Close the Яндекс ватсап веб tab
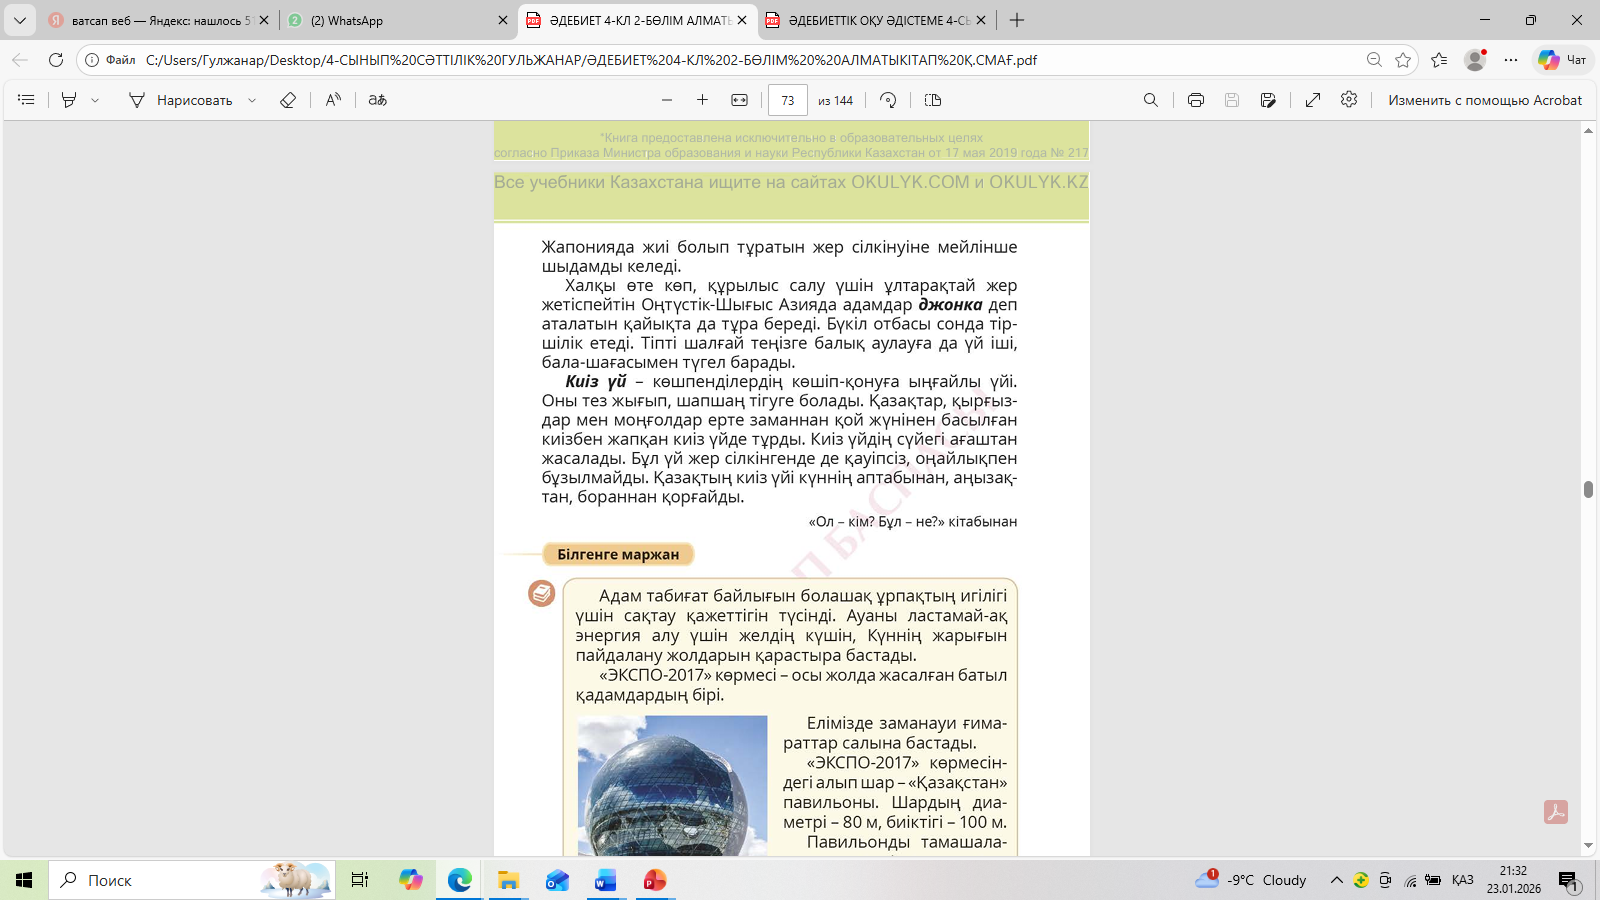The image size is (1600, 900). click(264, 20)
